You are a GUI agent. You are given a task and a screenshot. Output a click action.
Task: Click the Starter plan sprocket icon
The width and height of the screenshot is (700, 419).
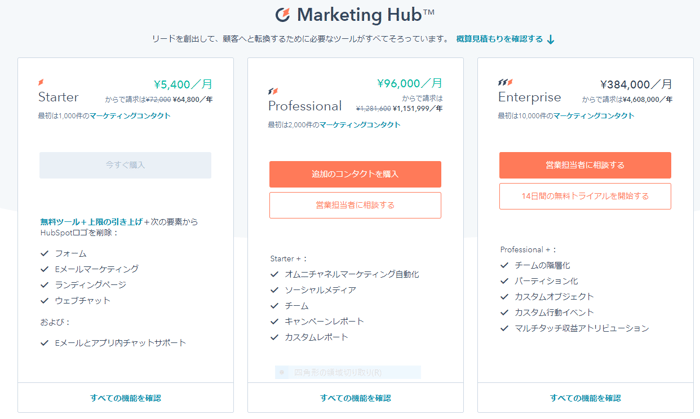pos(41,82)
